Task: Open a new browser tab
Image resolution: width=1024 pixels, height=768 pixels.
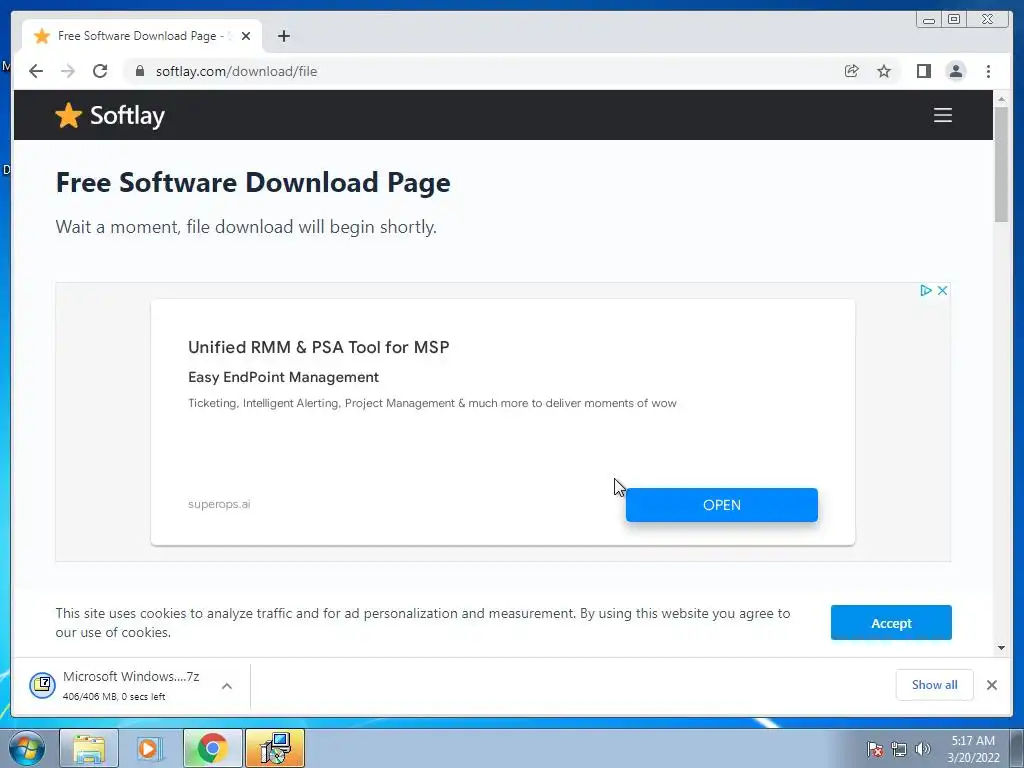Action: coord(283,36)
